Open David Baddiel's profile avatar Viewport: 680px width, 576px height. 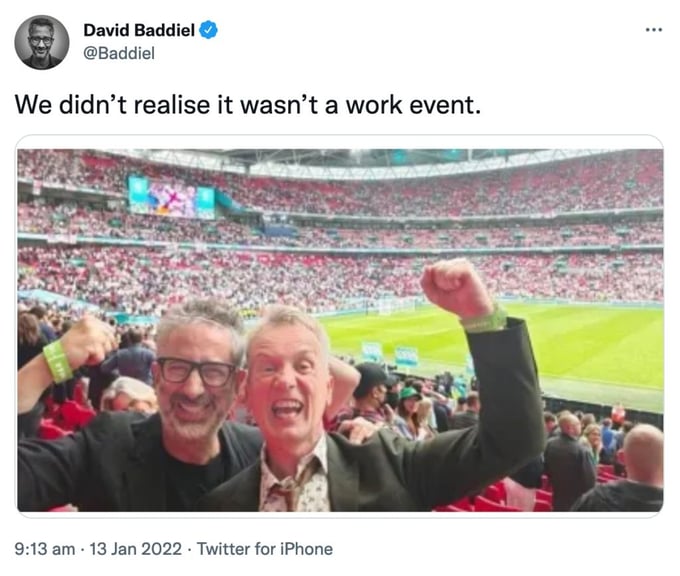point(42,42)
